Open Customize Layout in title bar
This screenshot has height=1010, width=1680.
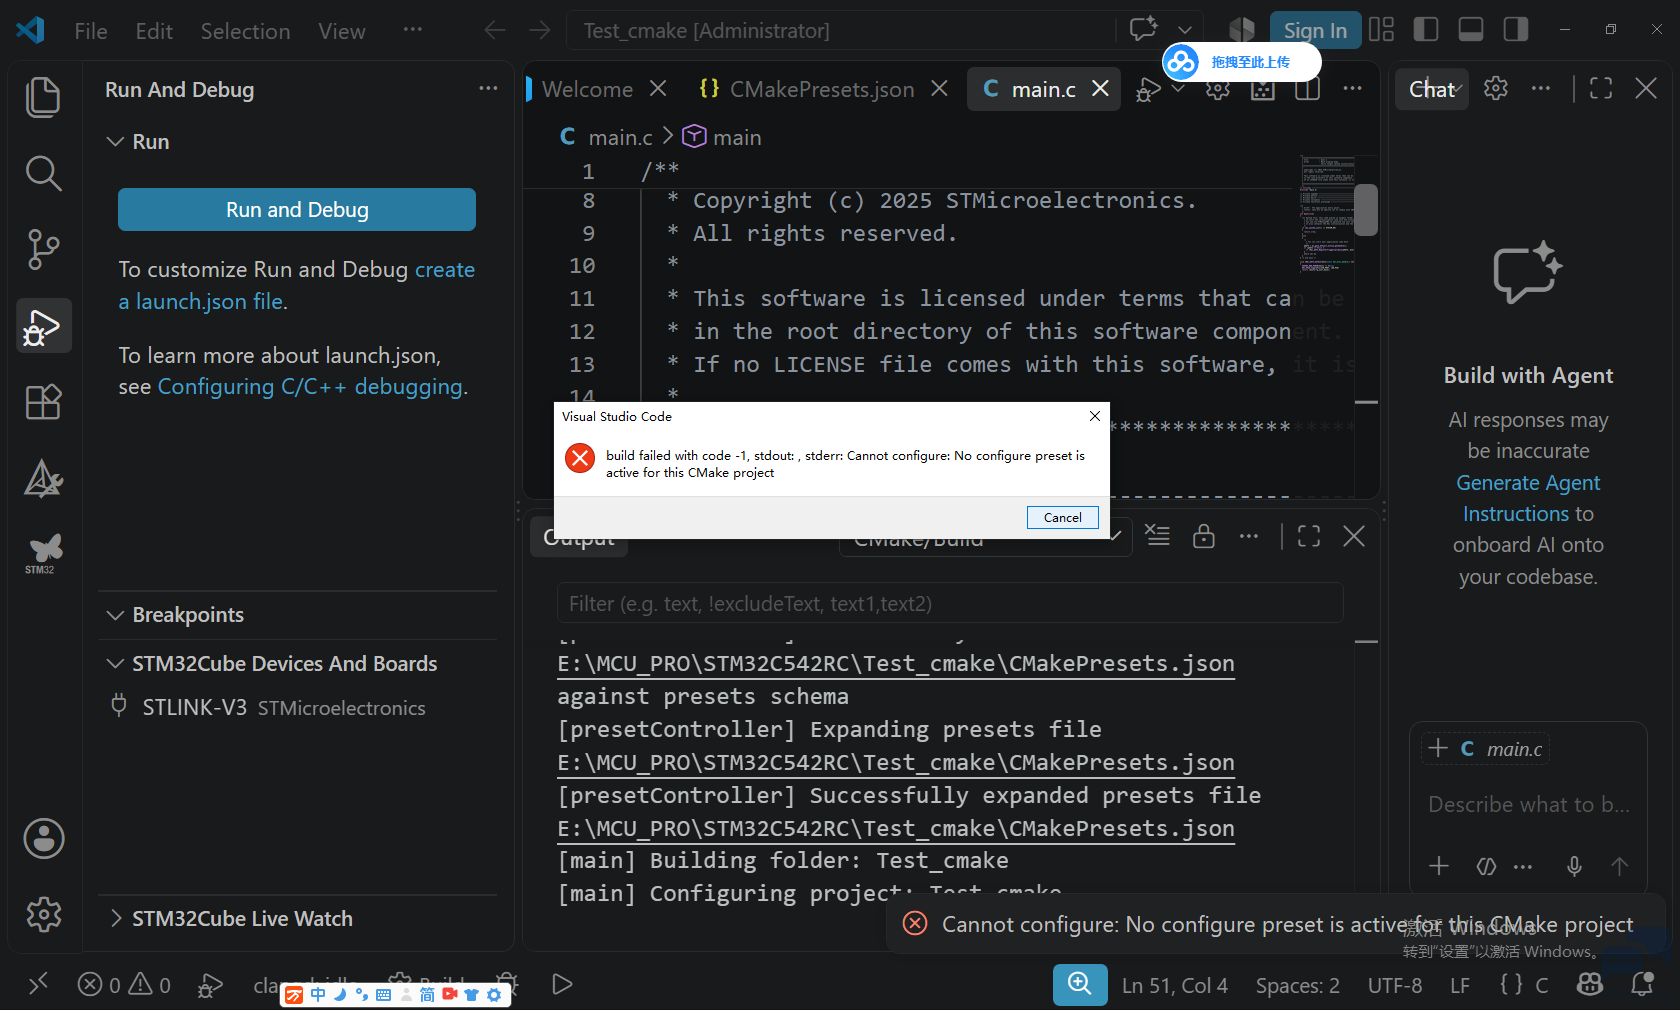click(1381, 29)
